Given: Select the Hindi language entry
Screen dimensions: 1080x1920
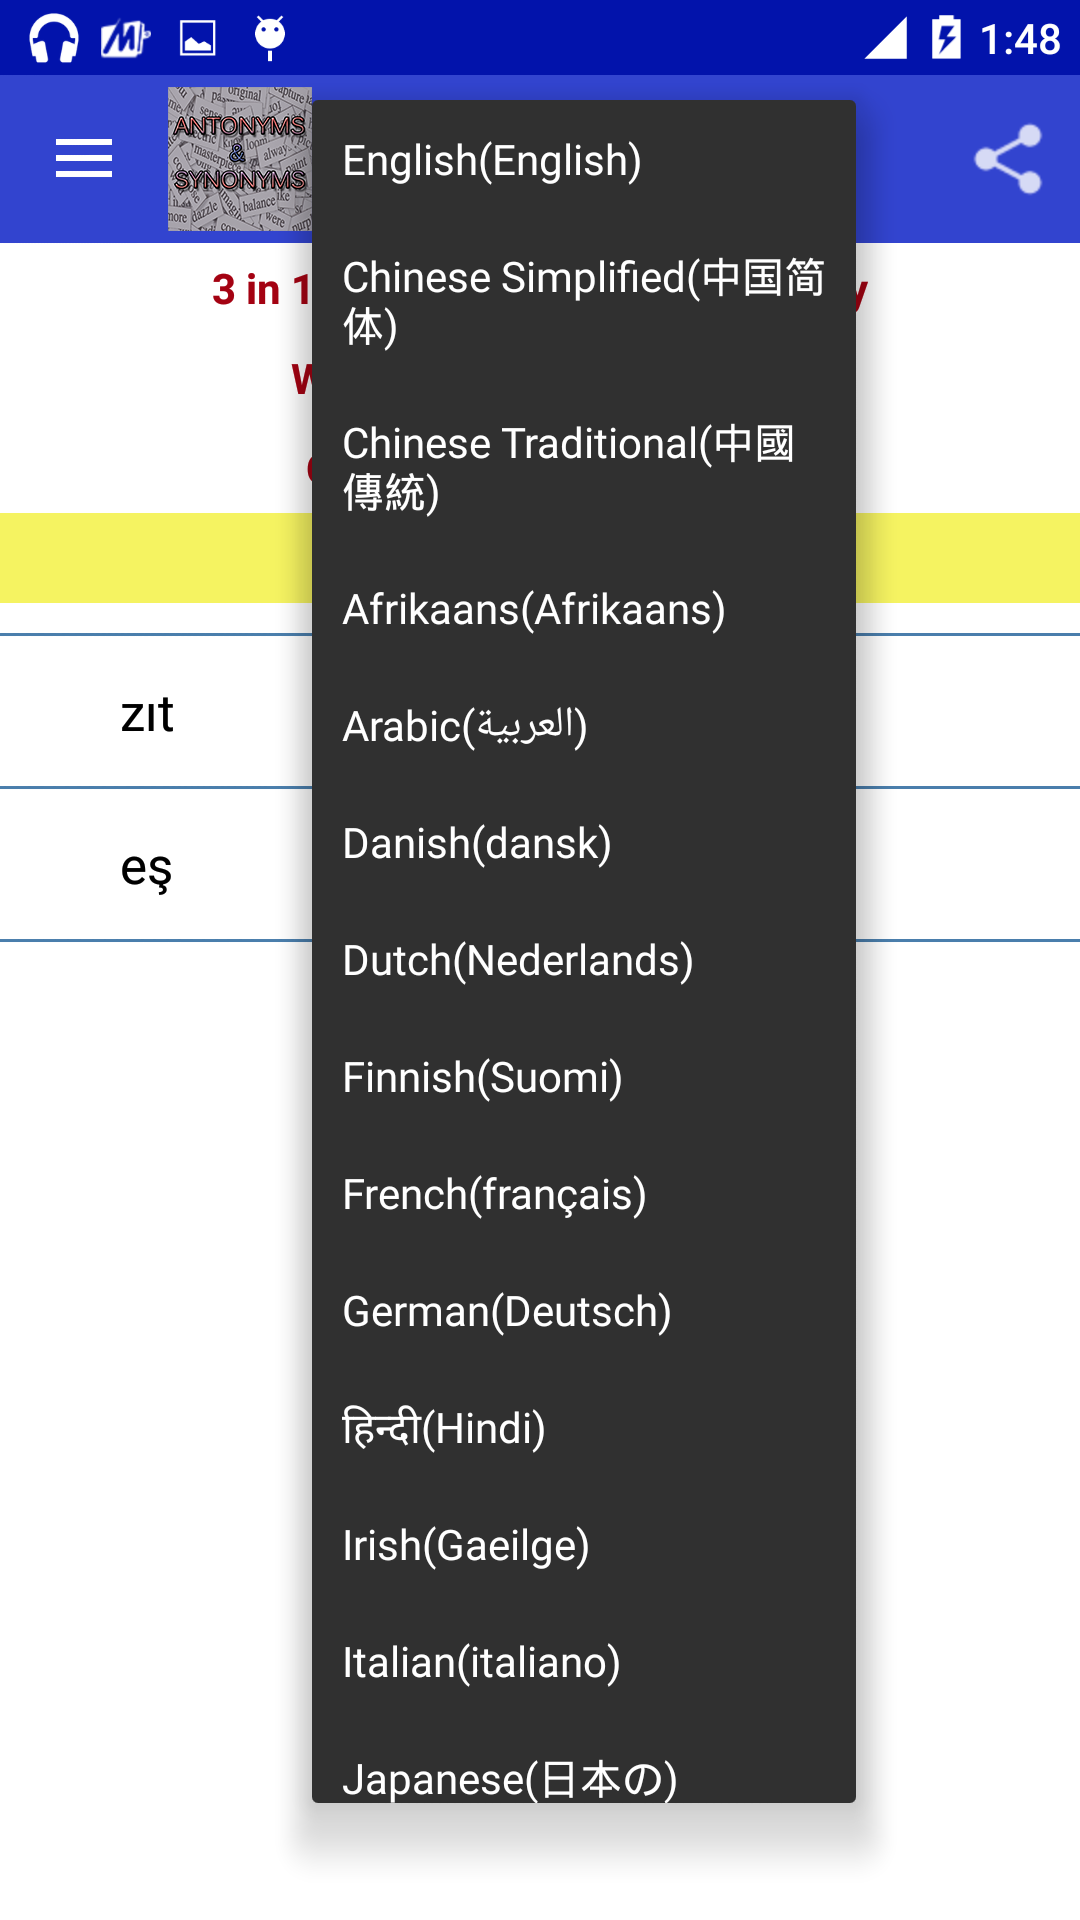Looking at the screenshot, I should pos(584,1428).
